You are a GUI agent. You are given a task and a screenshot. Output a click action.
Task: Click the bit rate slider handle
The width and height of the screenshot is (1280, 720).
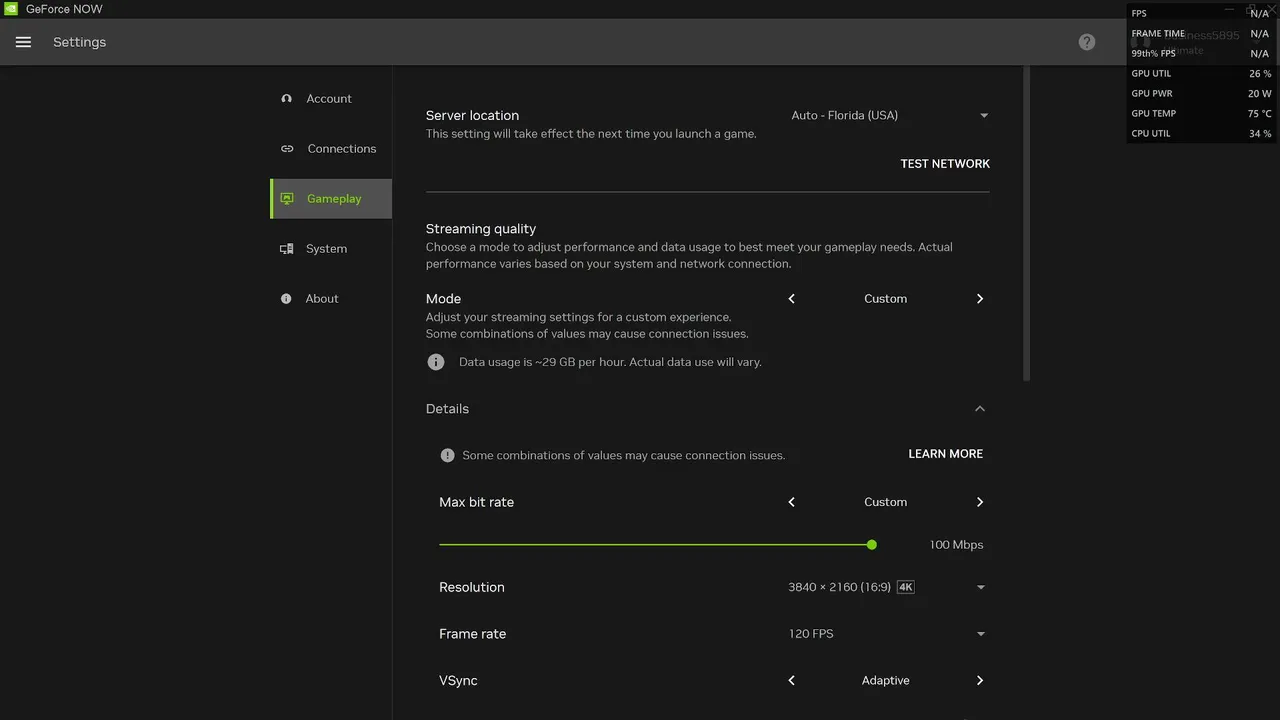coord(872,545)
